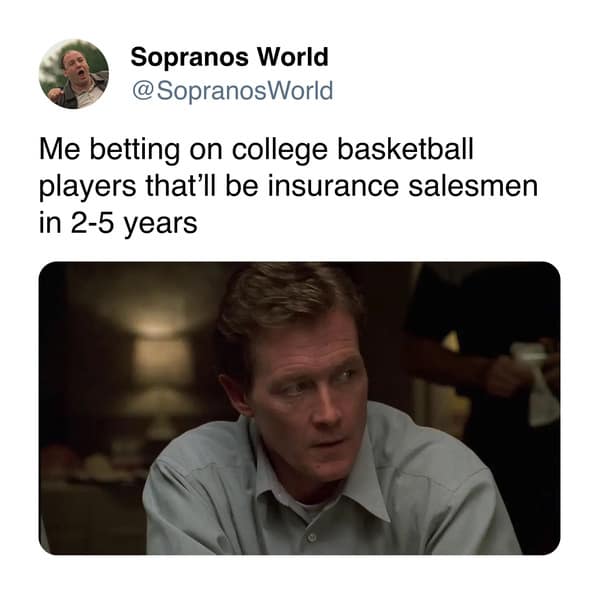Click the word "players" in the tweet
599x594 pixels.
tap(87, 188)
